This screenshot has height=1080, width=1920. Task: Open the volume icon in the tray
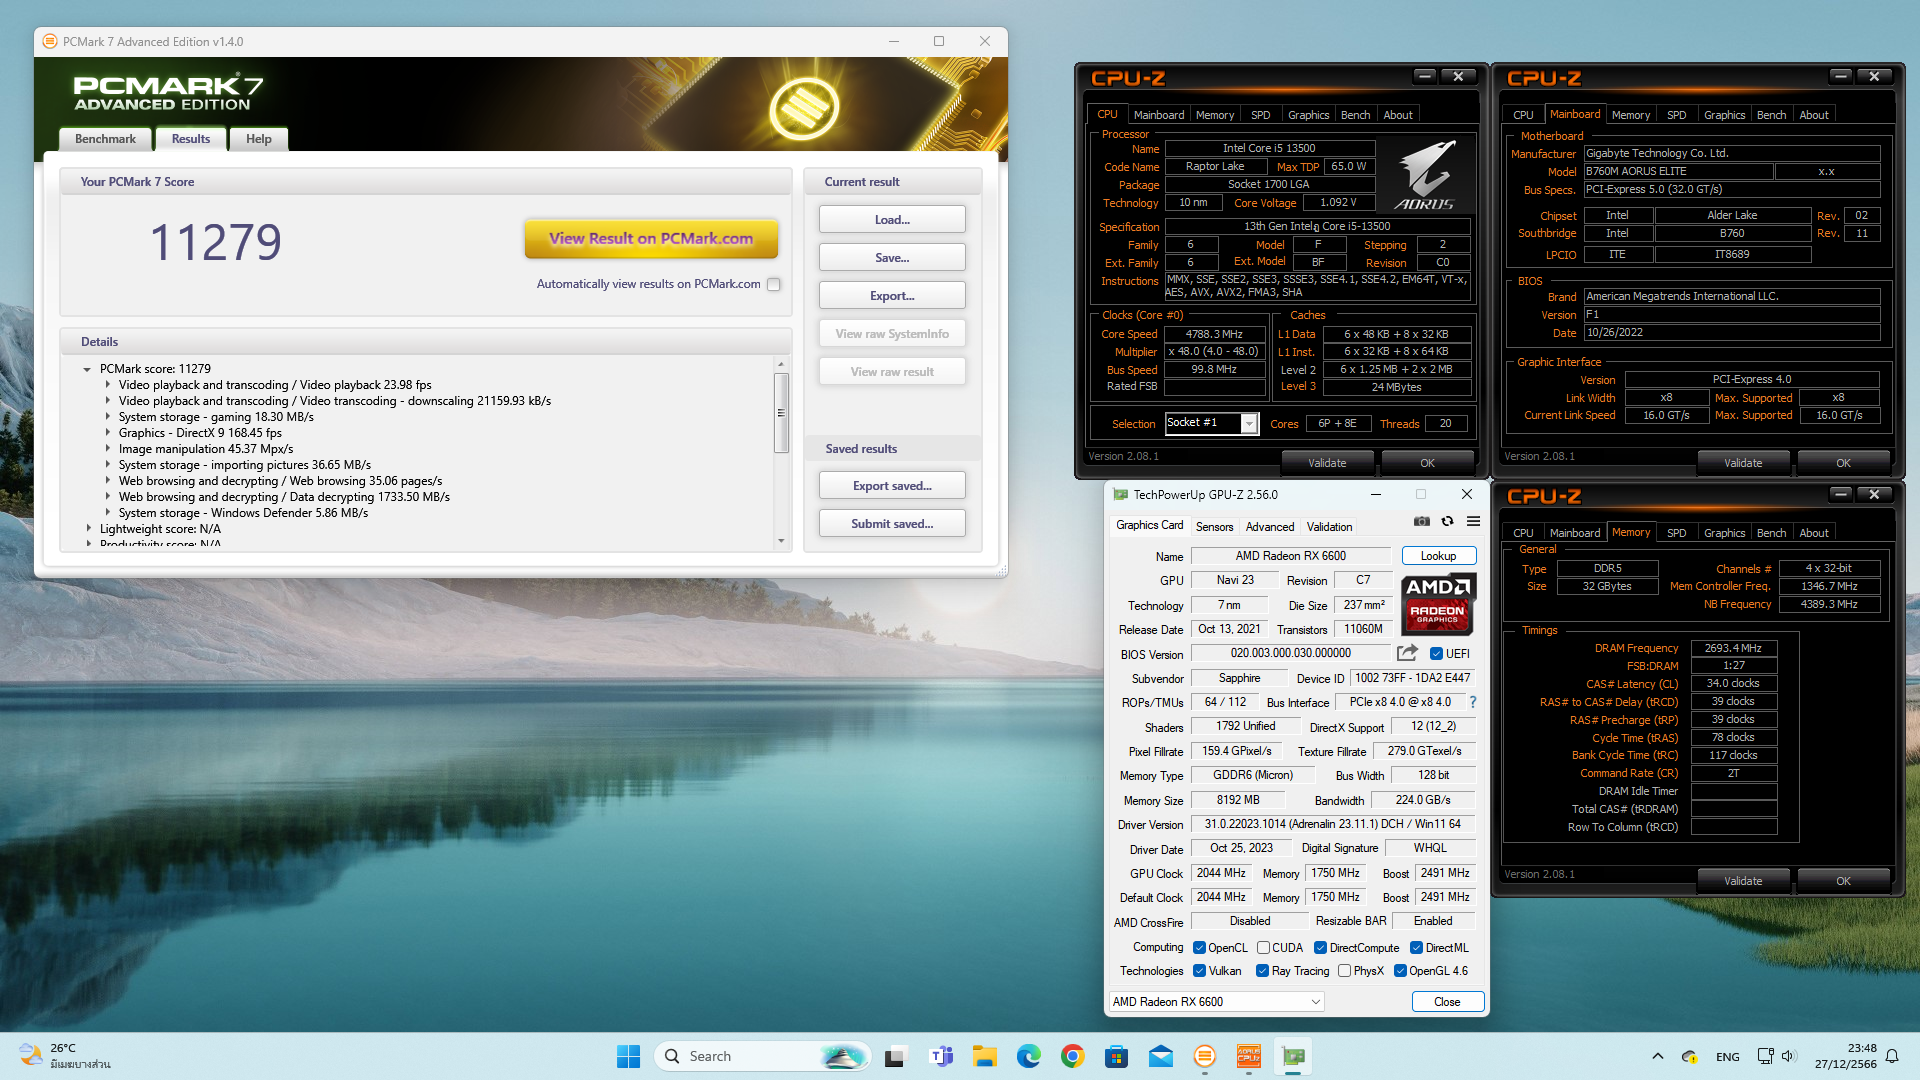coord(1789,1056)
